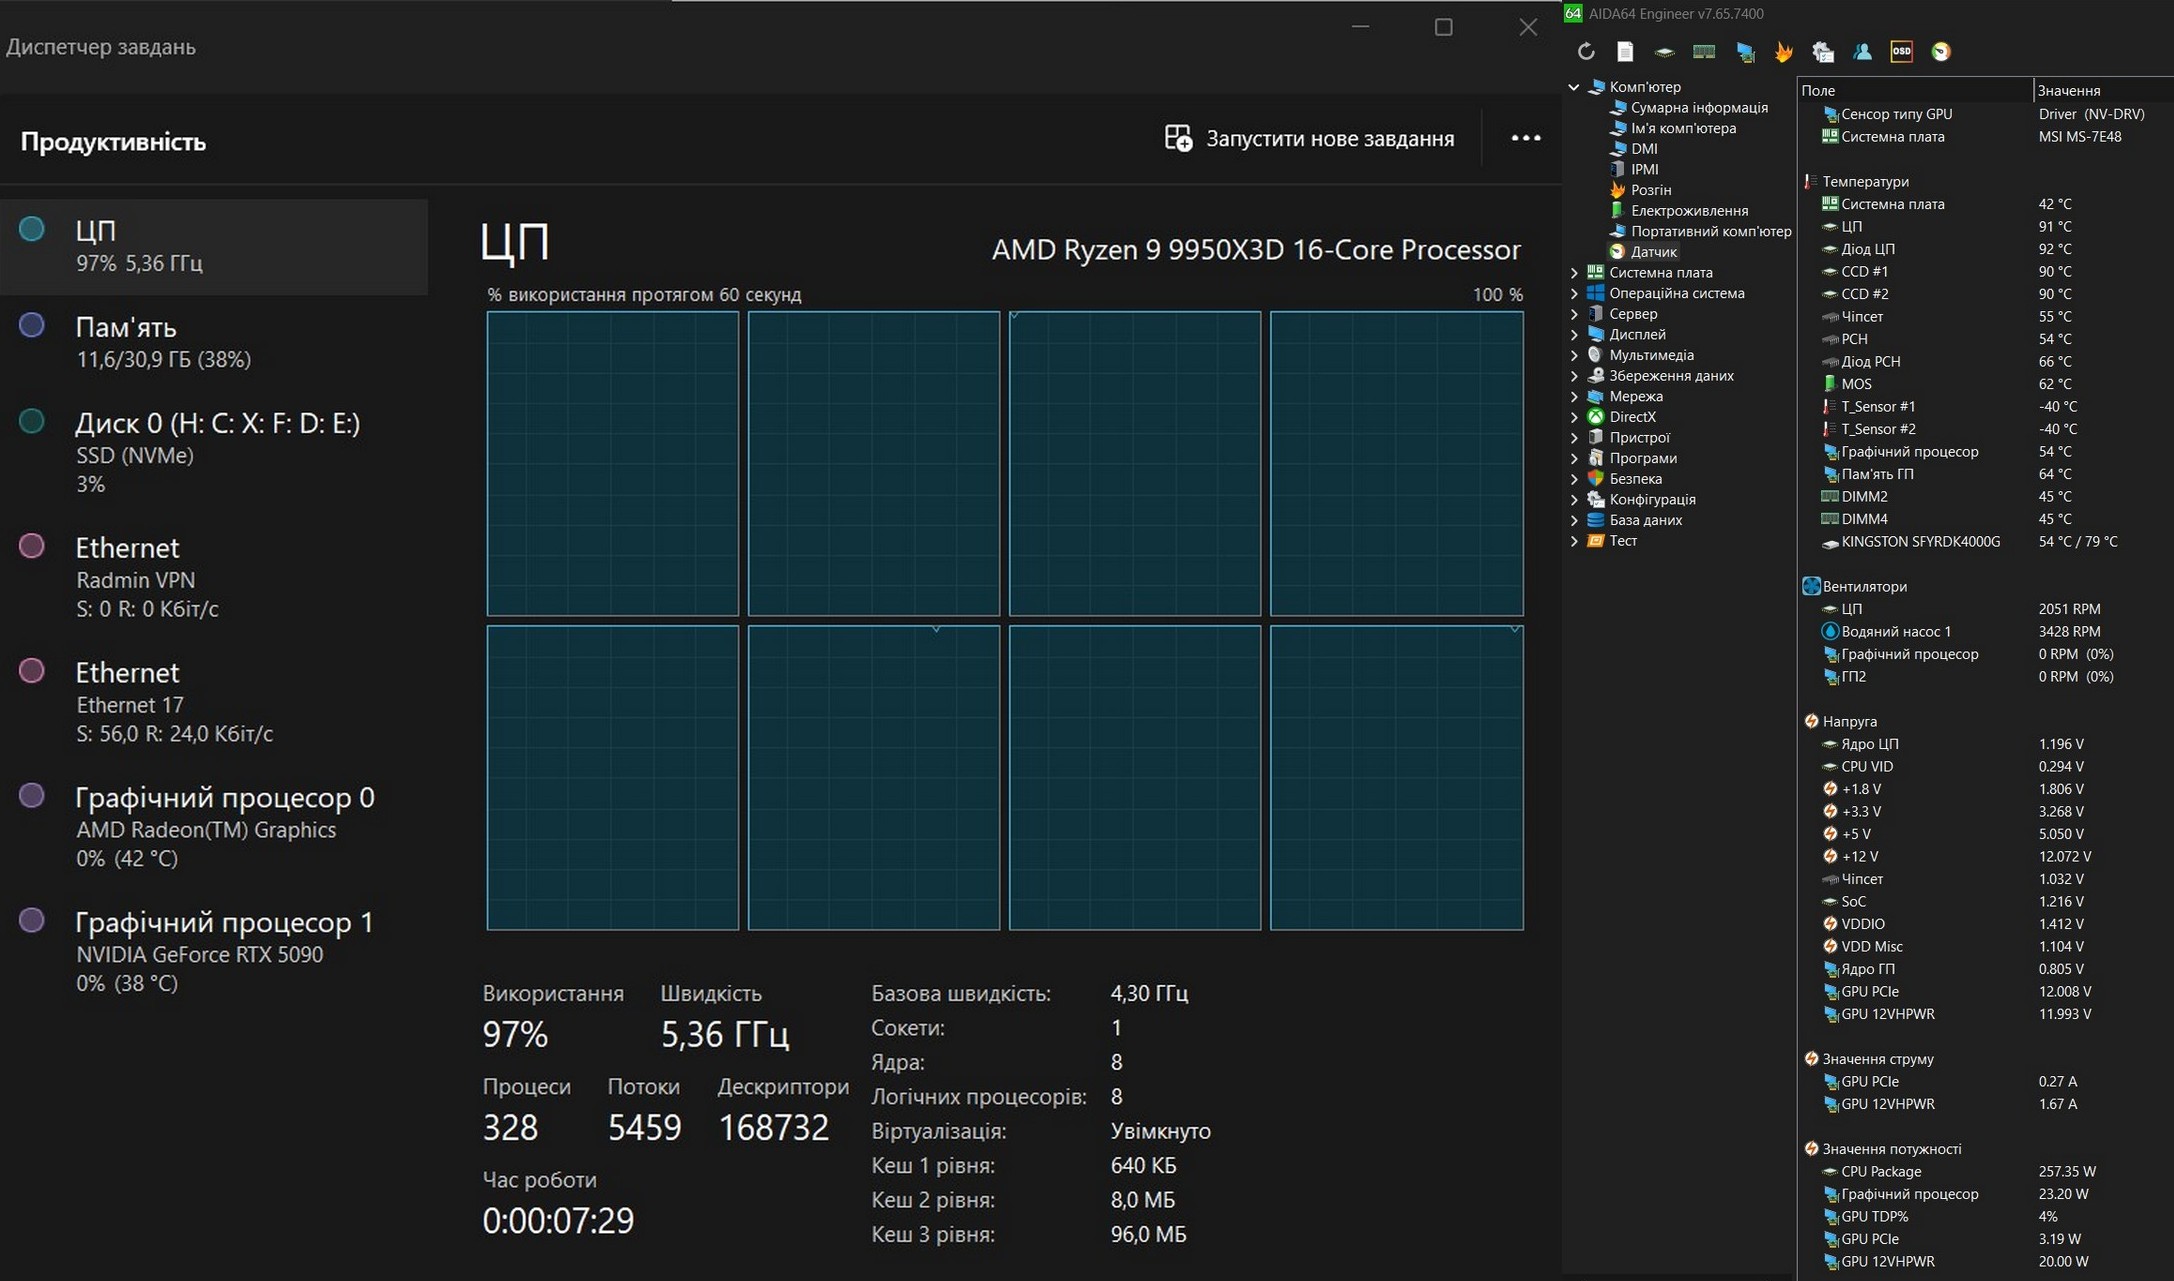Click Запустити нове завдання button
Viewport: 2174px width, 1281px height.
pos(1310,139)
